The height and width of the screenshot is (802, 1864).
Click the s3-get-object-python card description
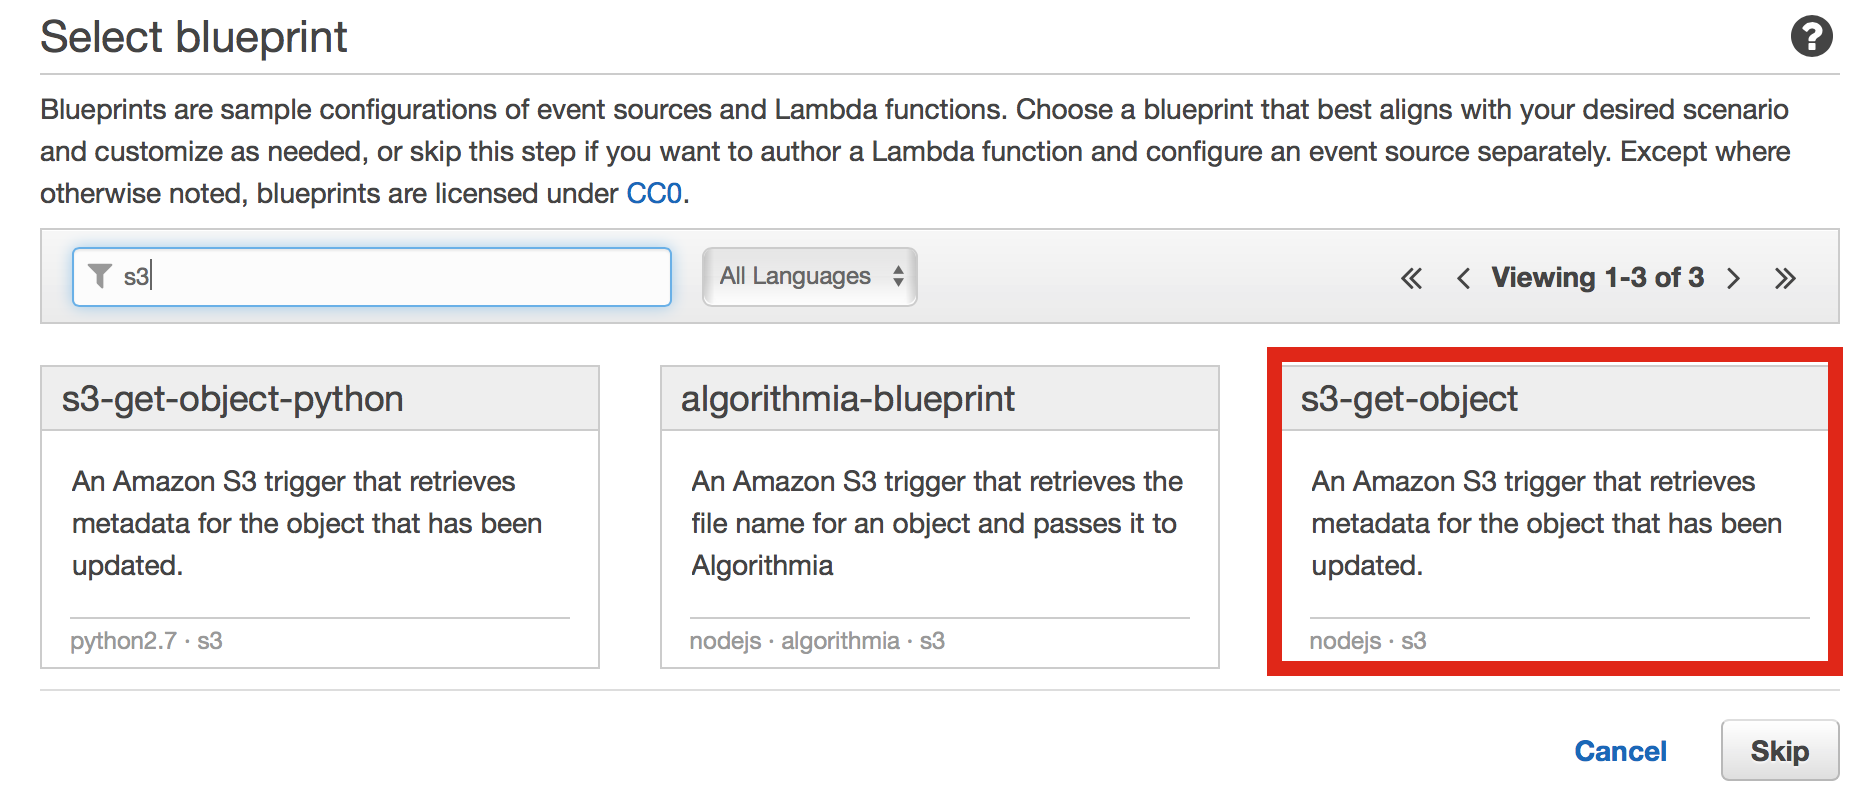307,523
